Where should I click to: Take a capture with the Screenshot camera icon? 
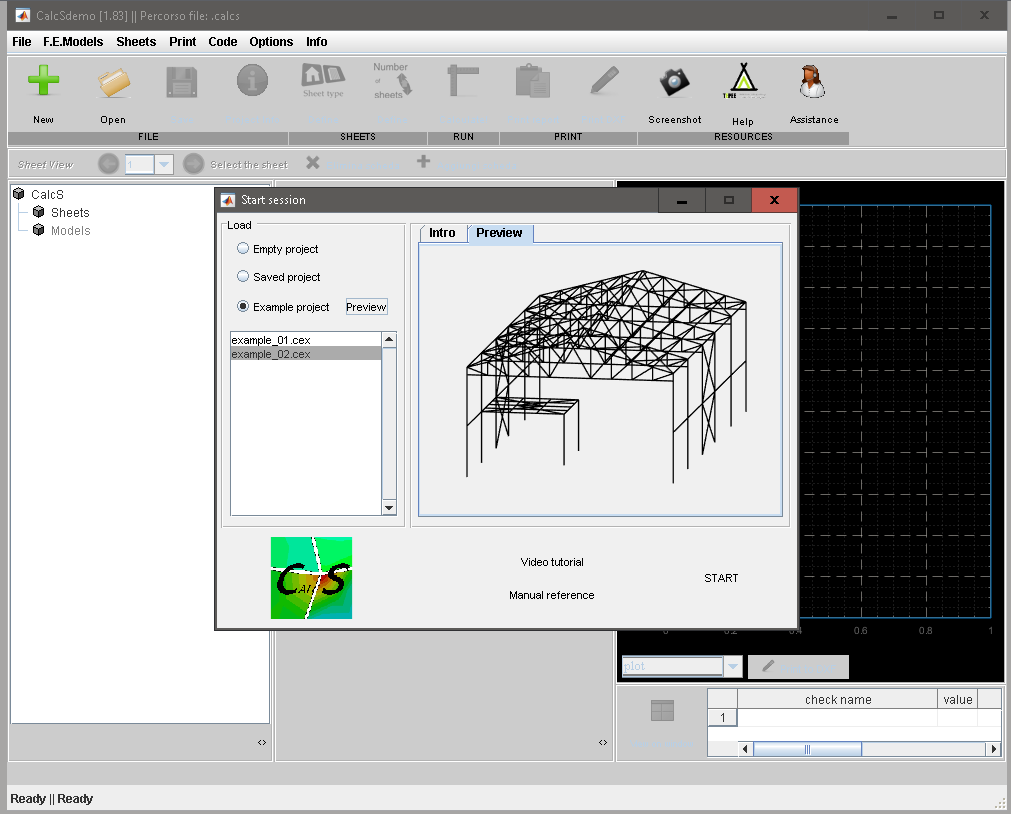click(x=674, y=82)
